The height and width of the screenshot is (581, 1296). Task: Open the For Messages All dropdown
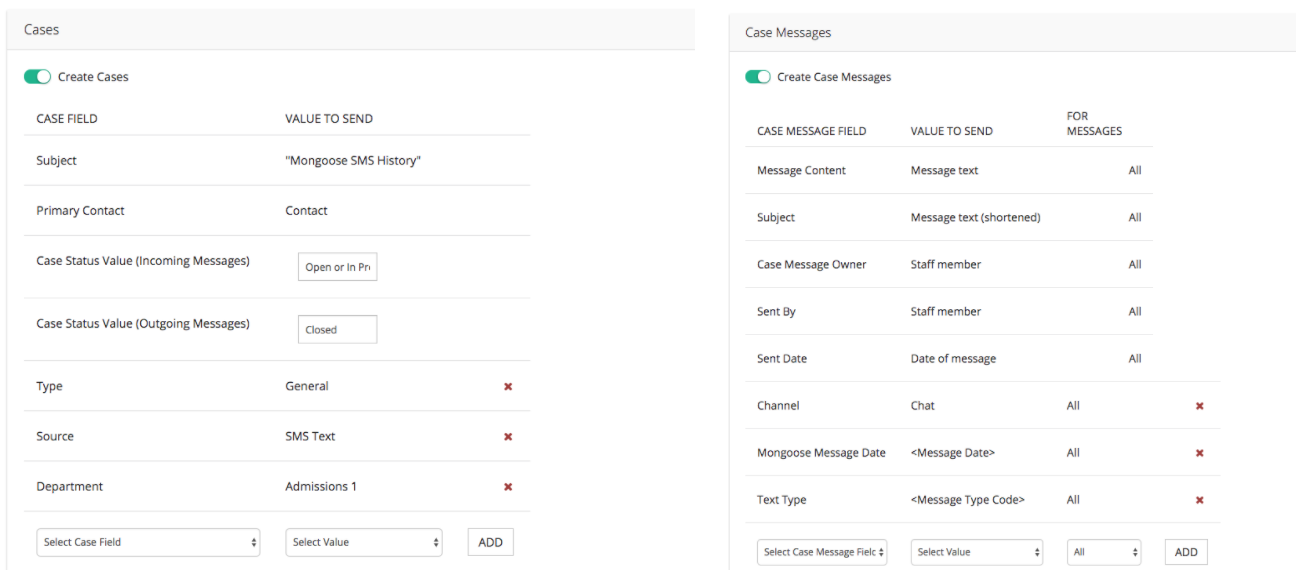click(1106, 552)
